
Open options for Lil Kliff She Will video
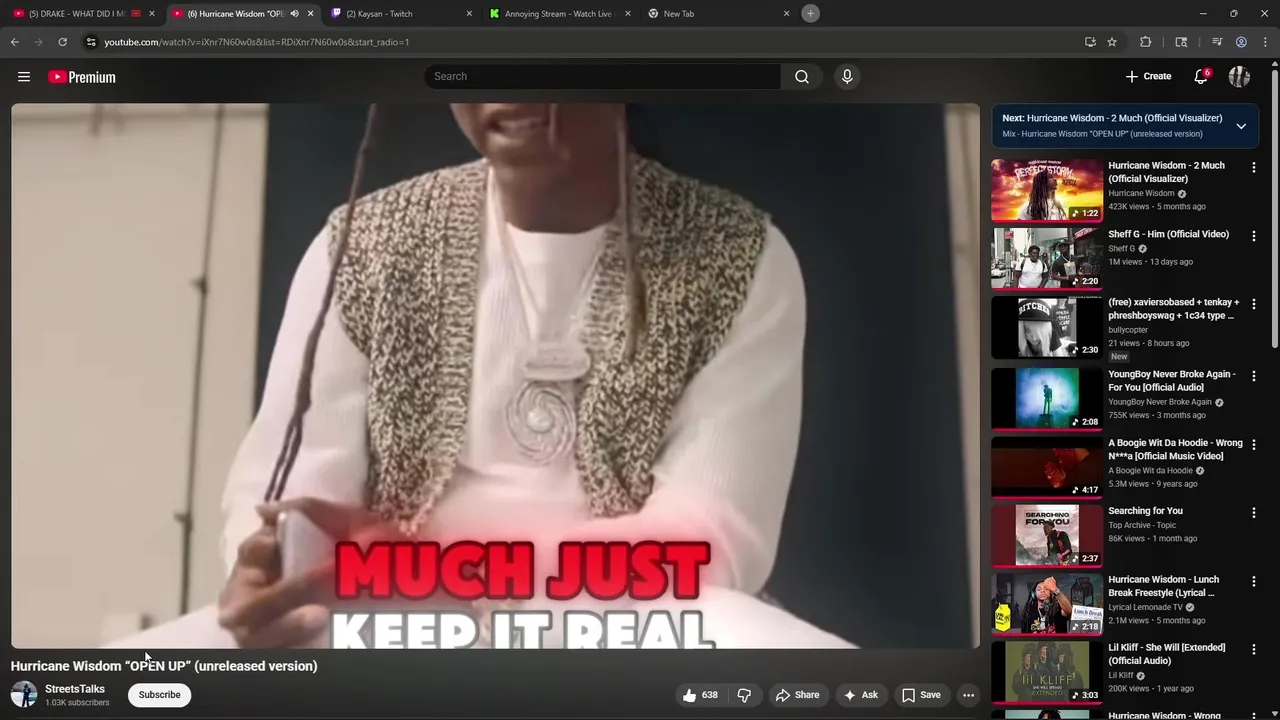(1253, 650)
